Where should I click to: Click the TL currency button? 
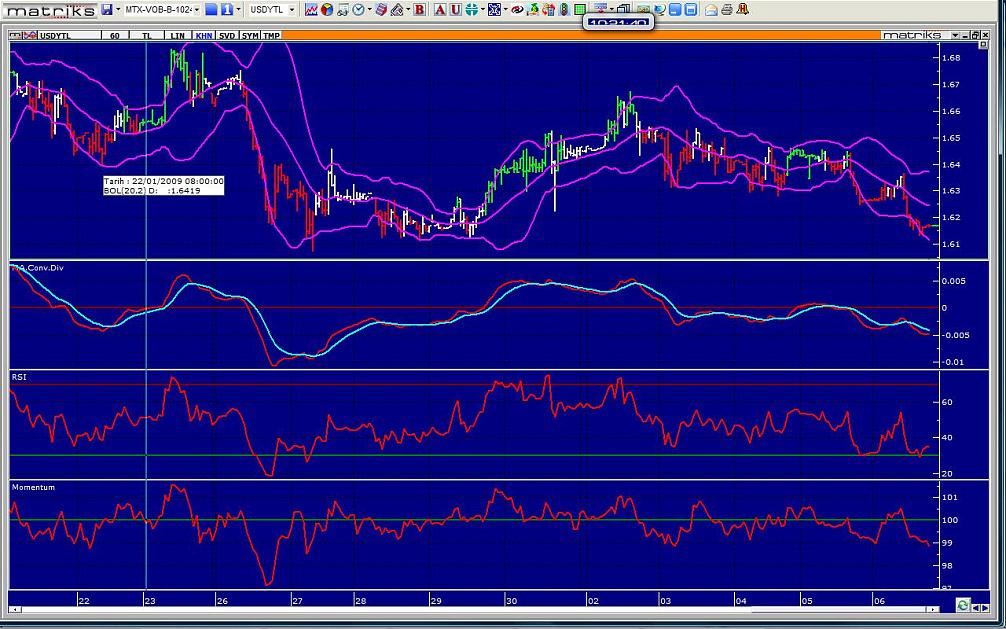(147, 35)
